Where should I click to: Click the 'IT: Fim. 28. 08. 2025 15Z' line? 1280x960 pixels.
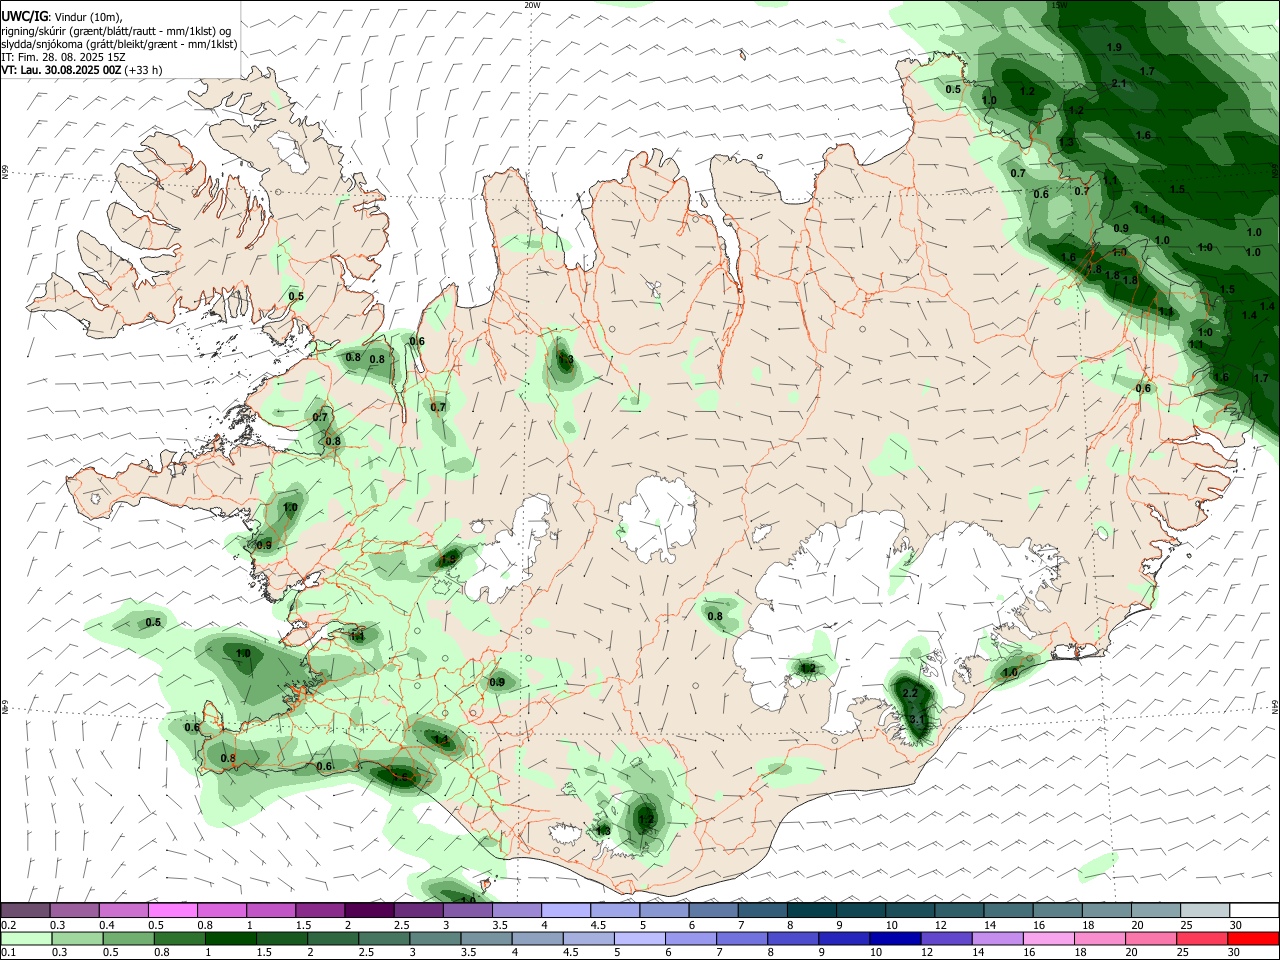[x=63, y=57]
